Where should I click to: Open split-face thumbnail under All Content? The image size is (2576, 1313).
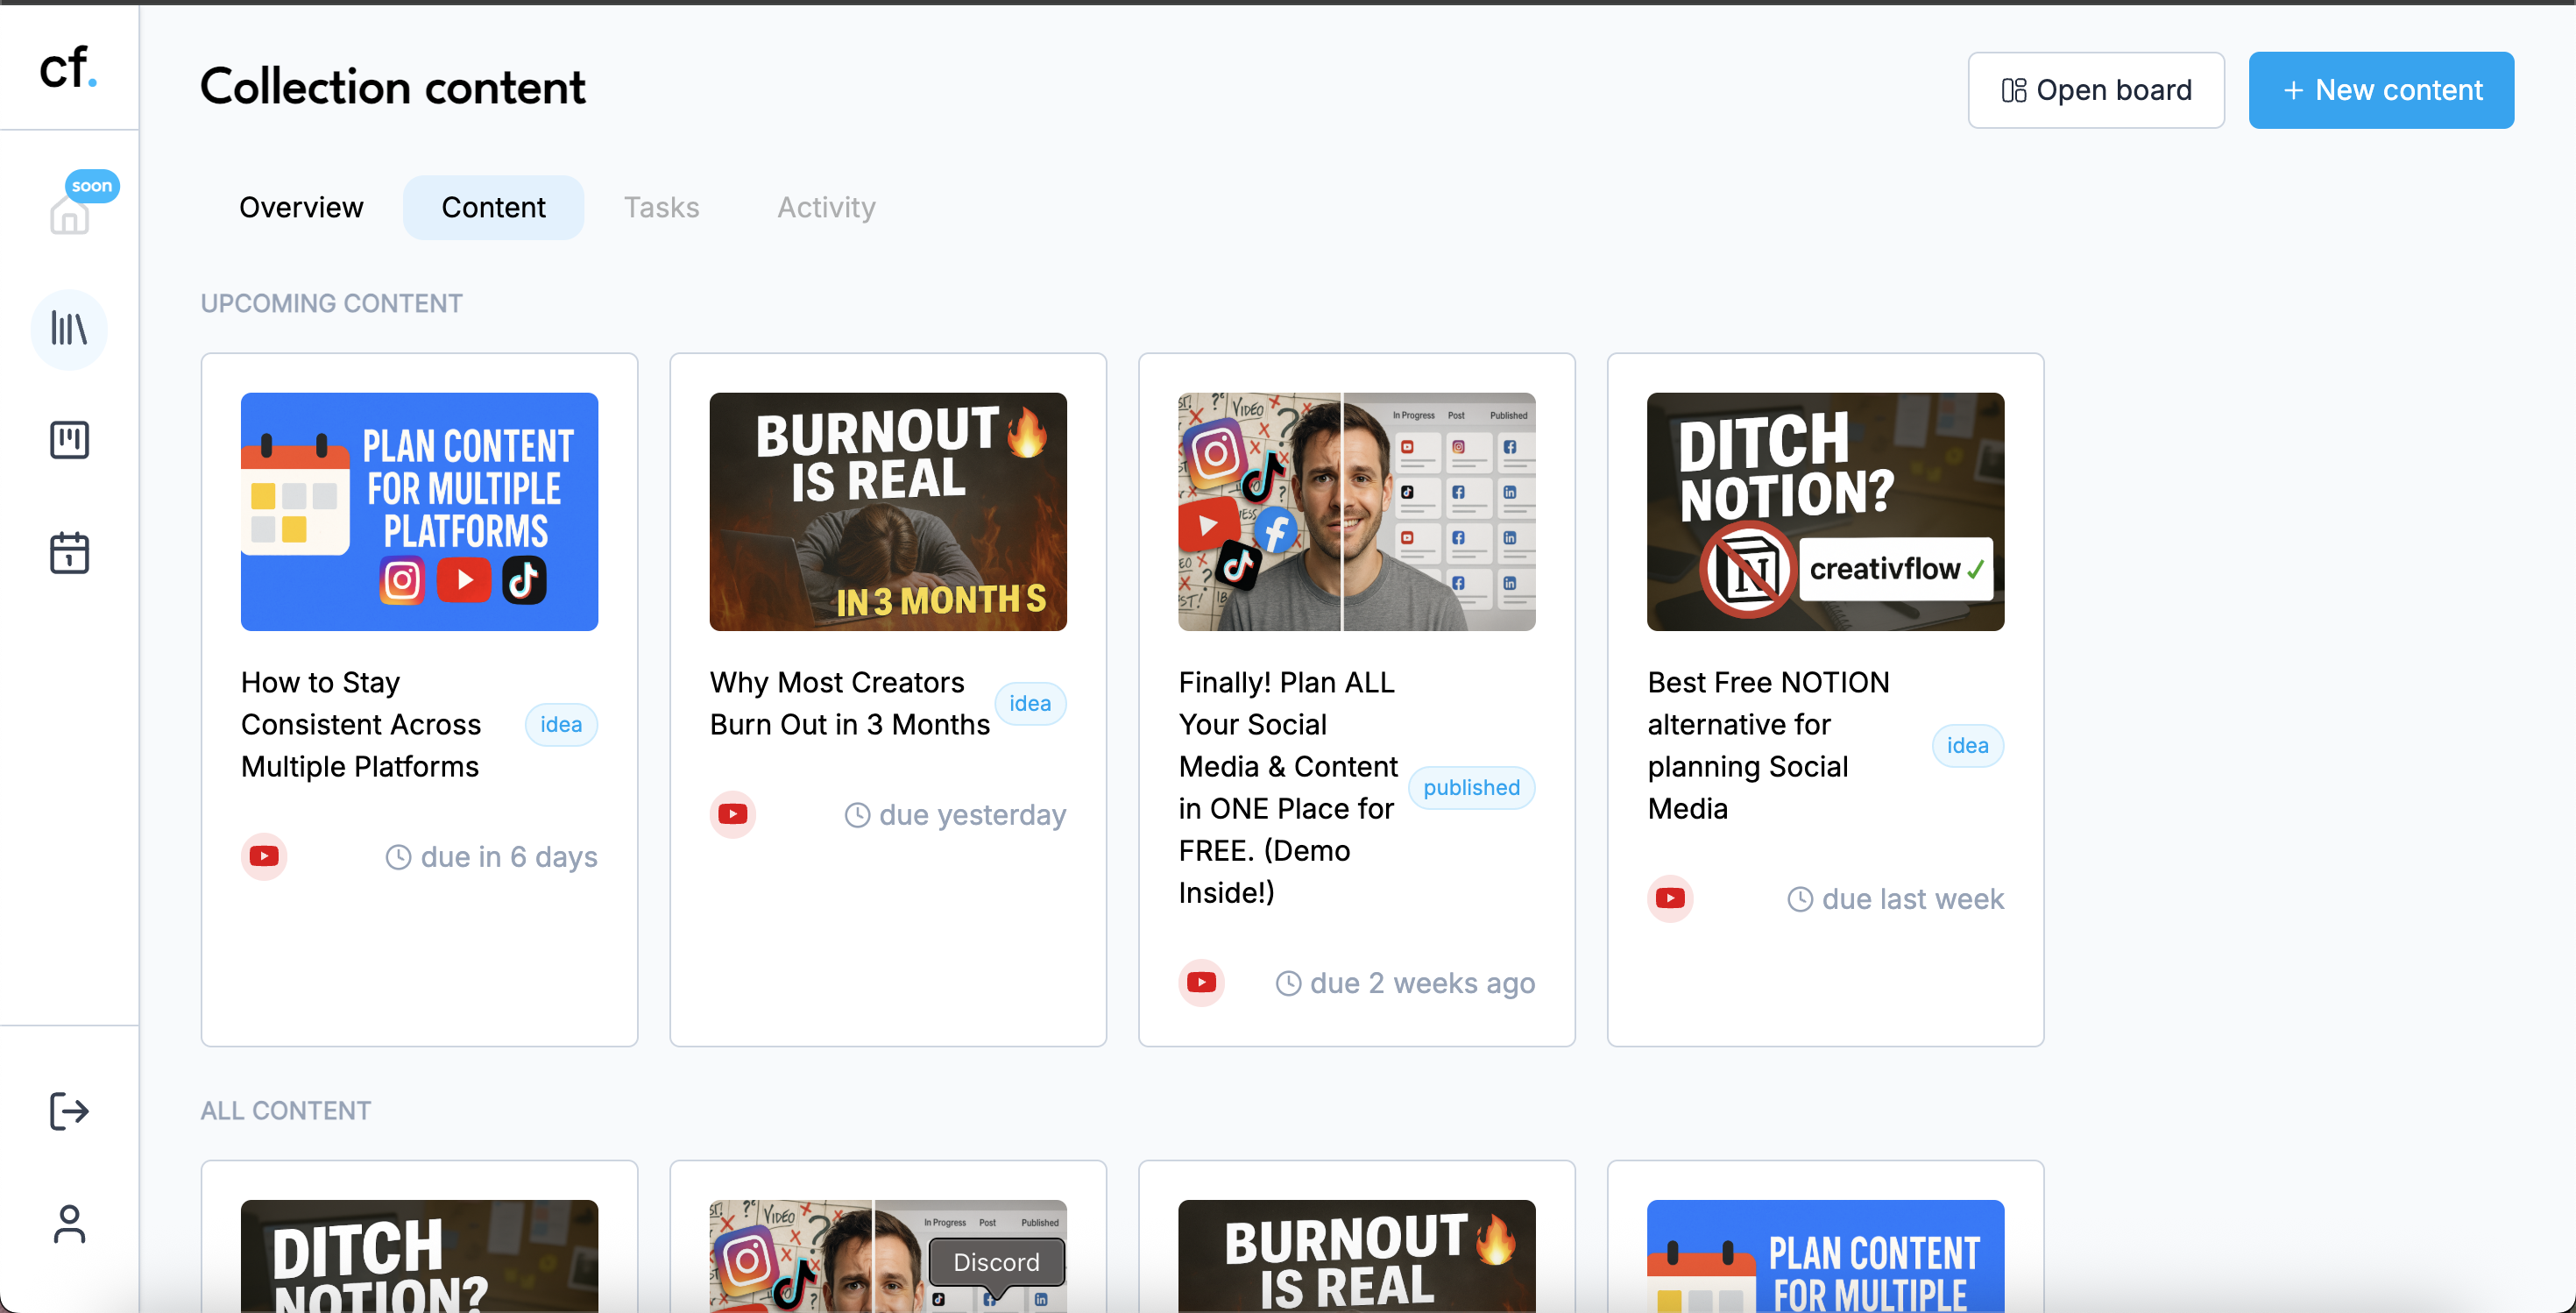tap(888, 1256)
